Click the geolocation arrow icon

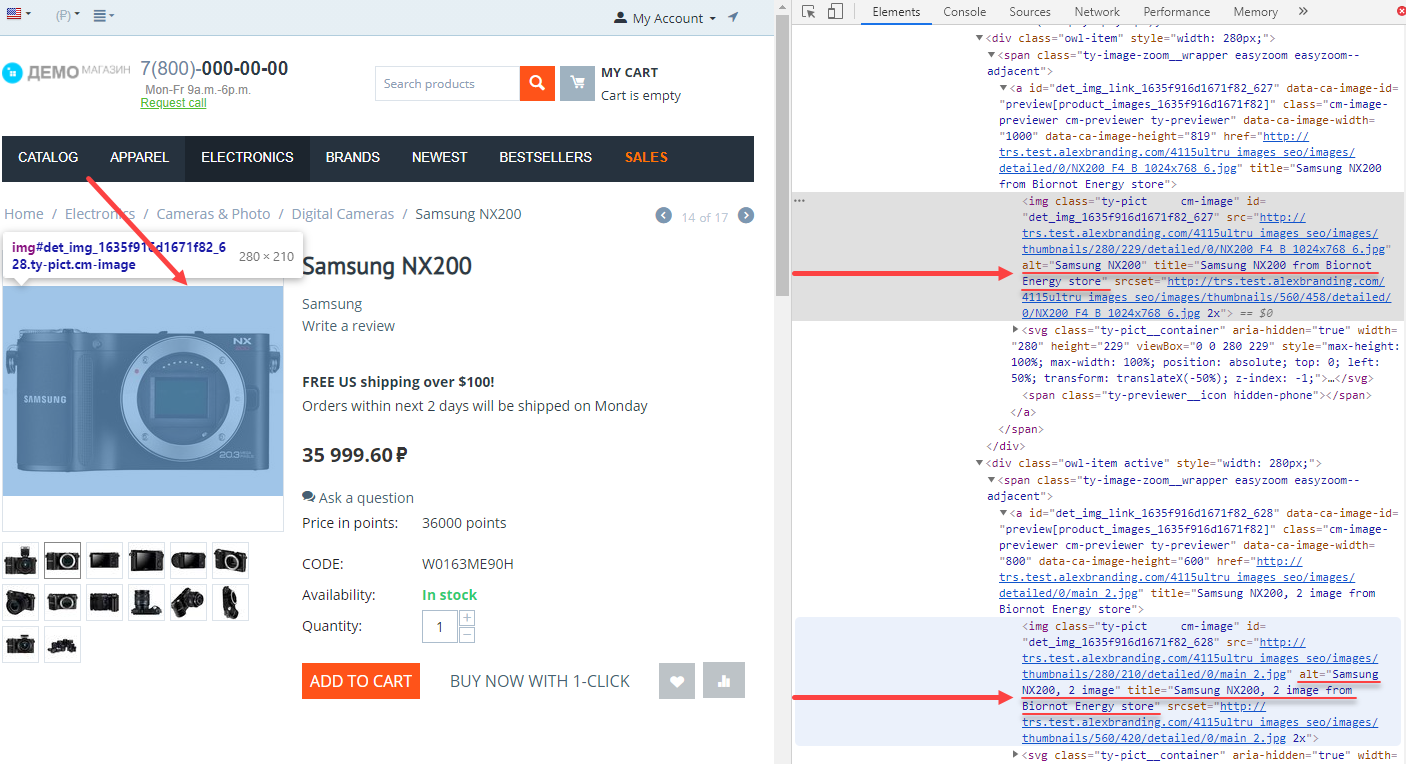(x=734, y=18)
